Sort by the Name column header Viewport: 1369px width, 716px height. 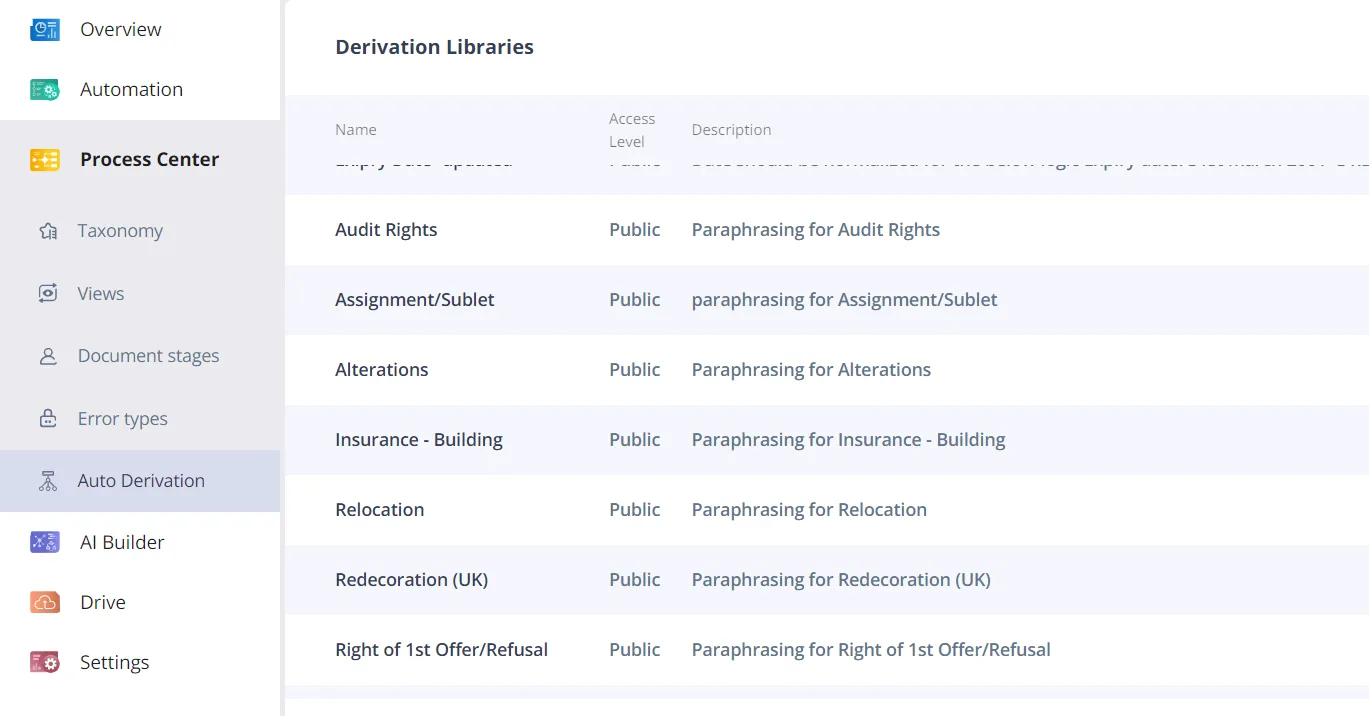point(356,130)
